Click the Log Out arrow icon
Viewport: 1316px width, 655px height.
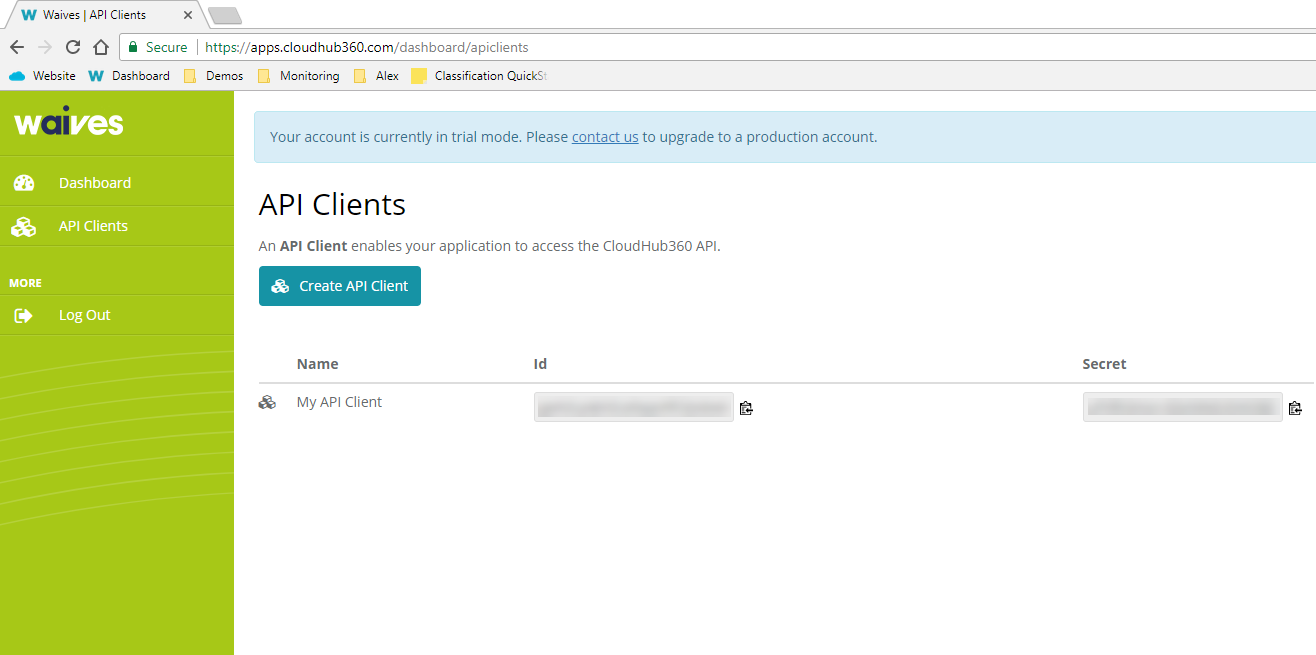click(x=23, y=315)
